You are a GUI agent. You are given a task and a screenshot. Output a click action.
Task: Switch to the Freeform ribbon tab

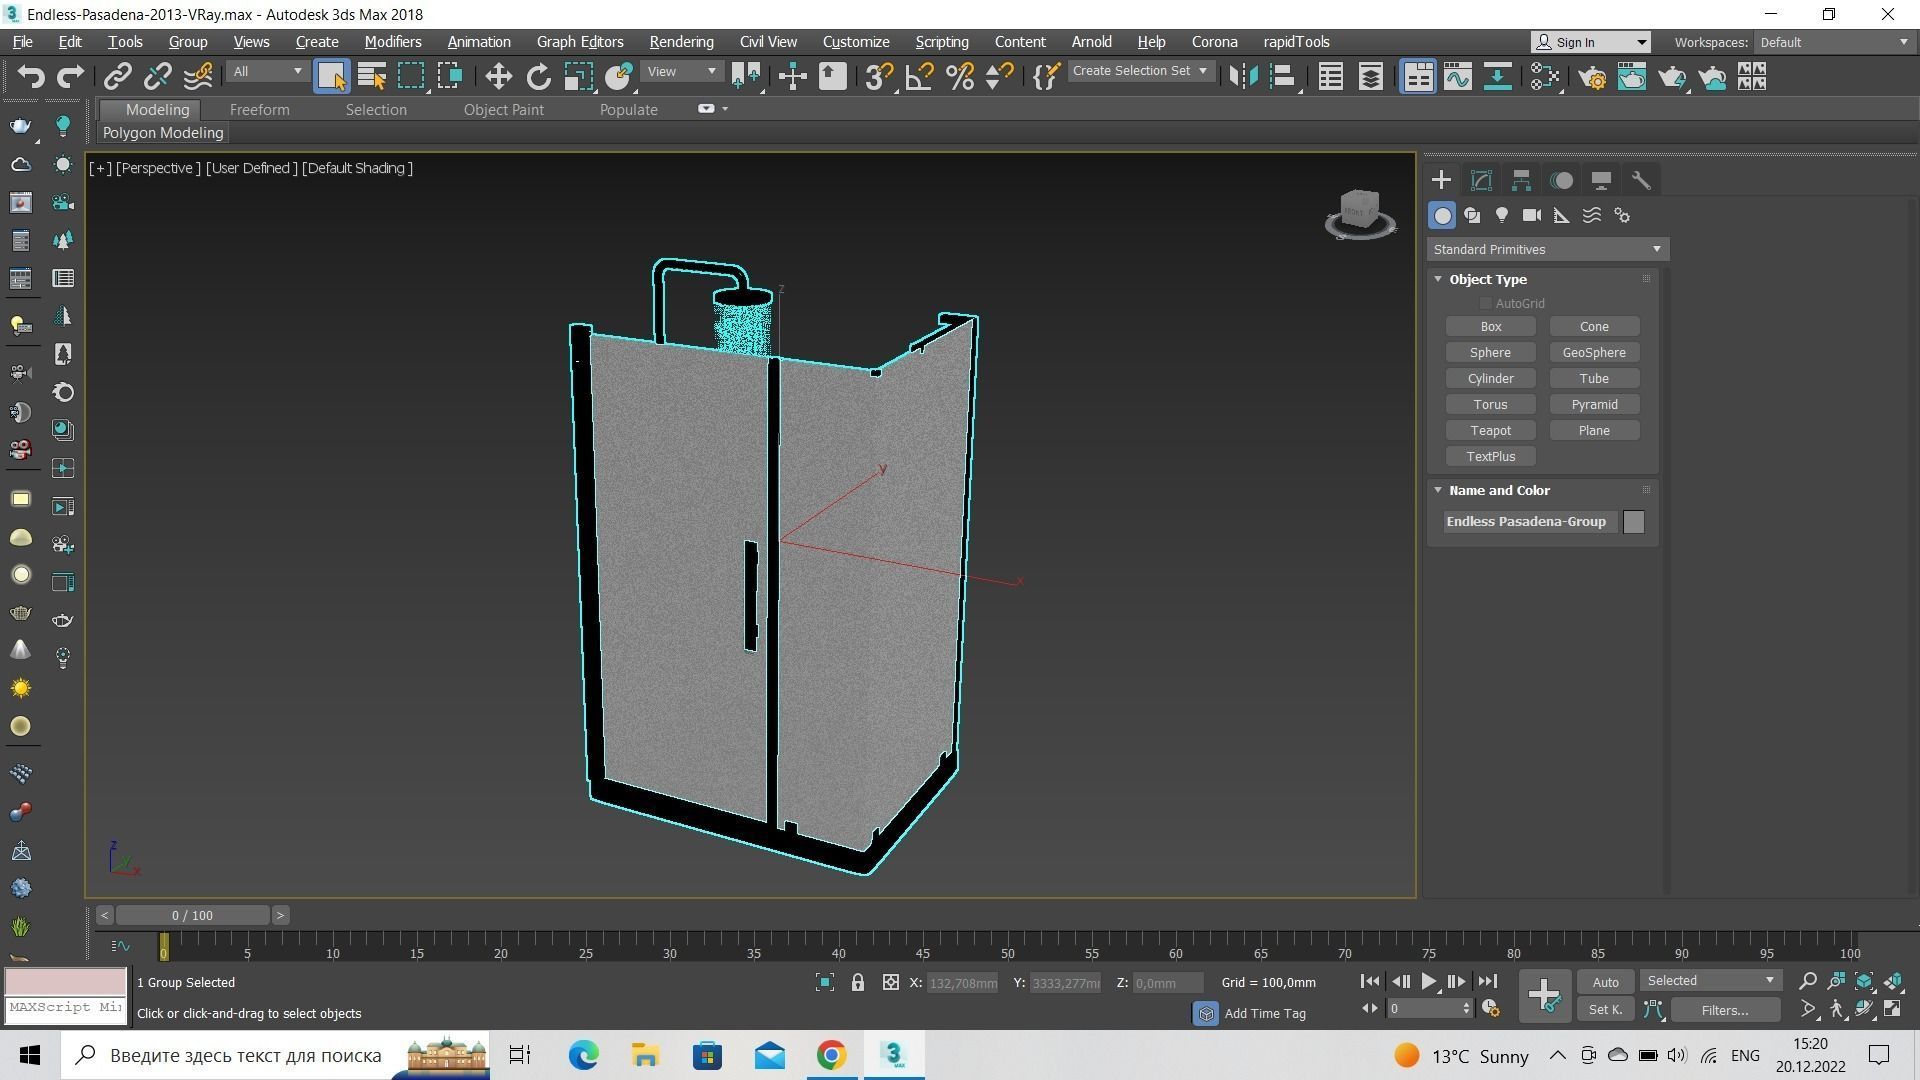pos(259,110)
